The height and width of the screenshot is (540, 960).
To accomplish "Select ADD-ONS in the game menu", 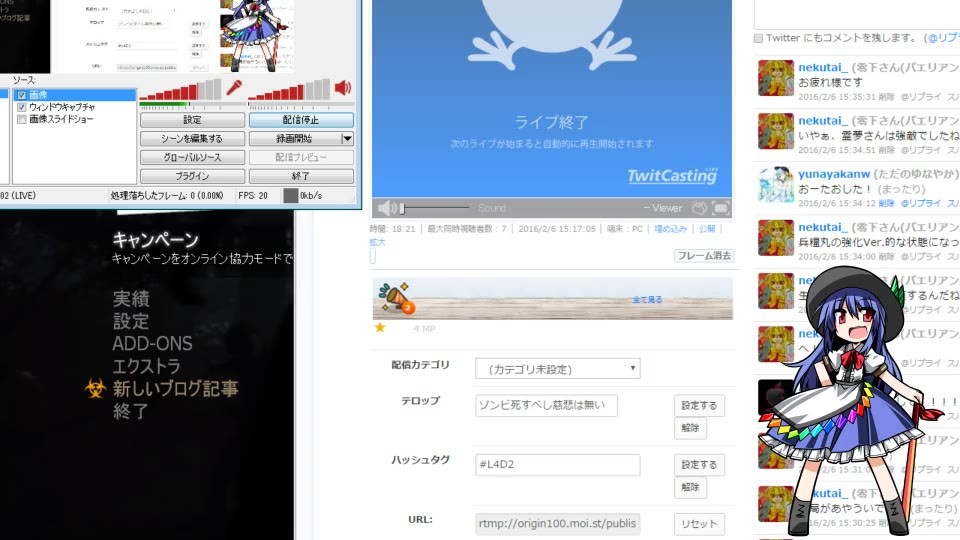I will (152, 343).
